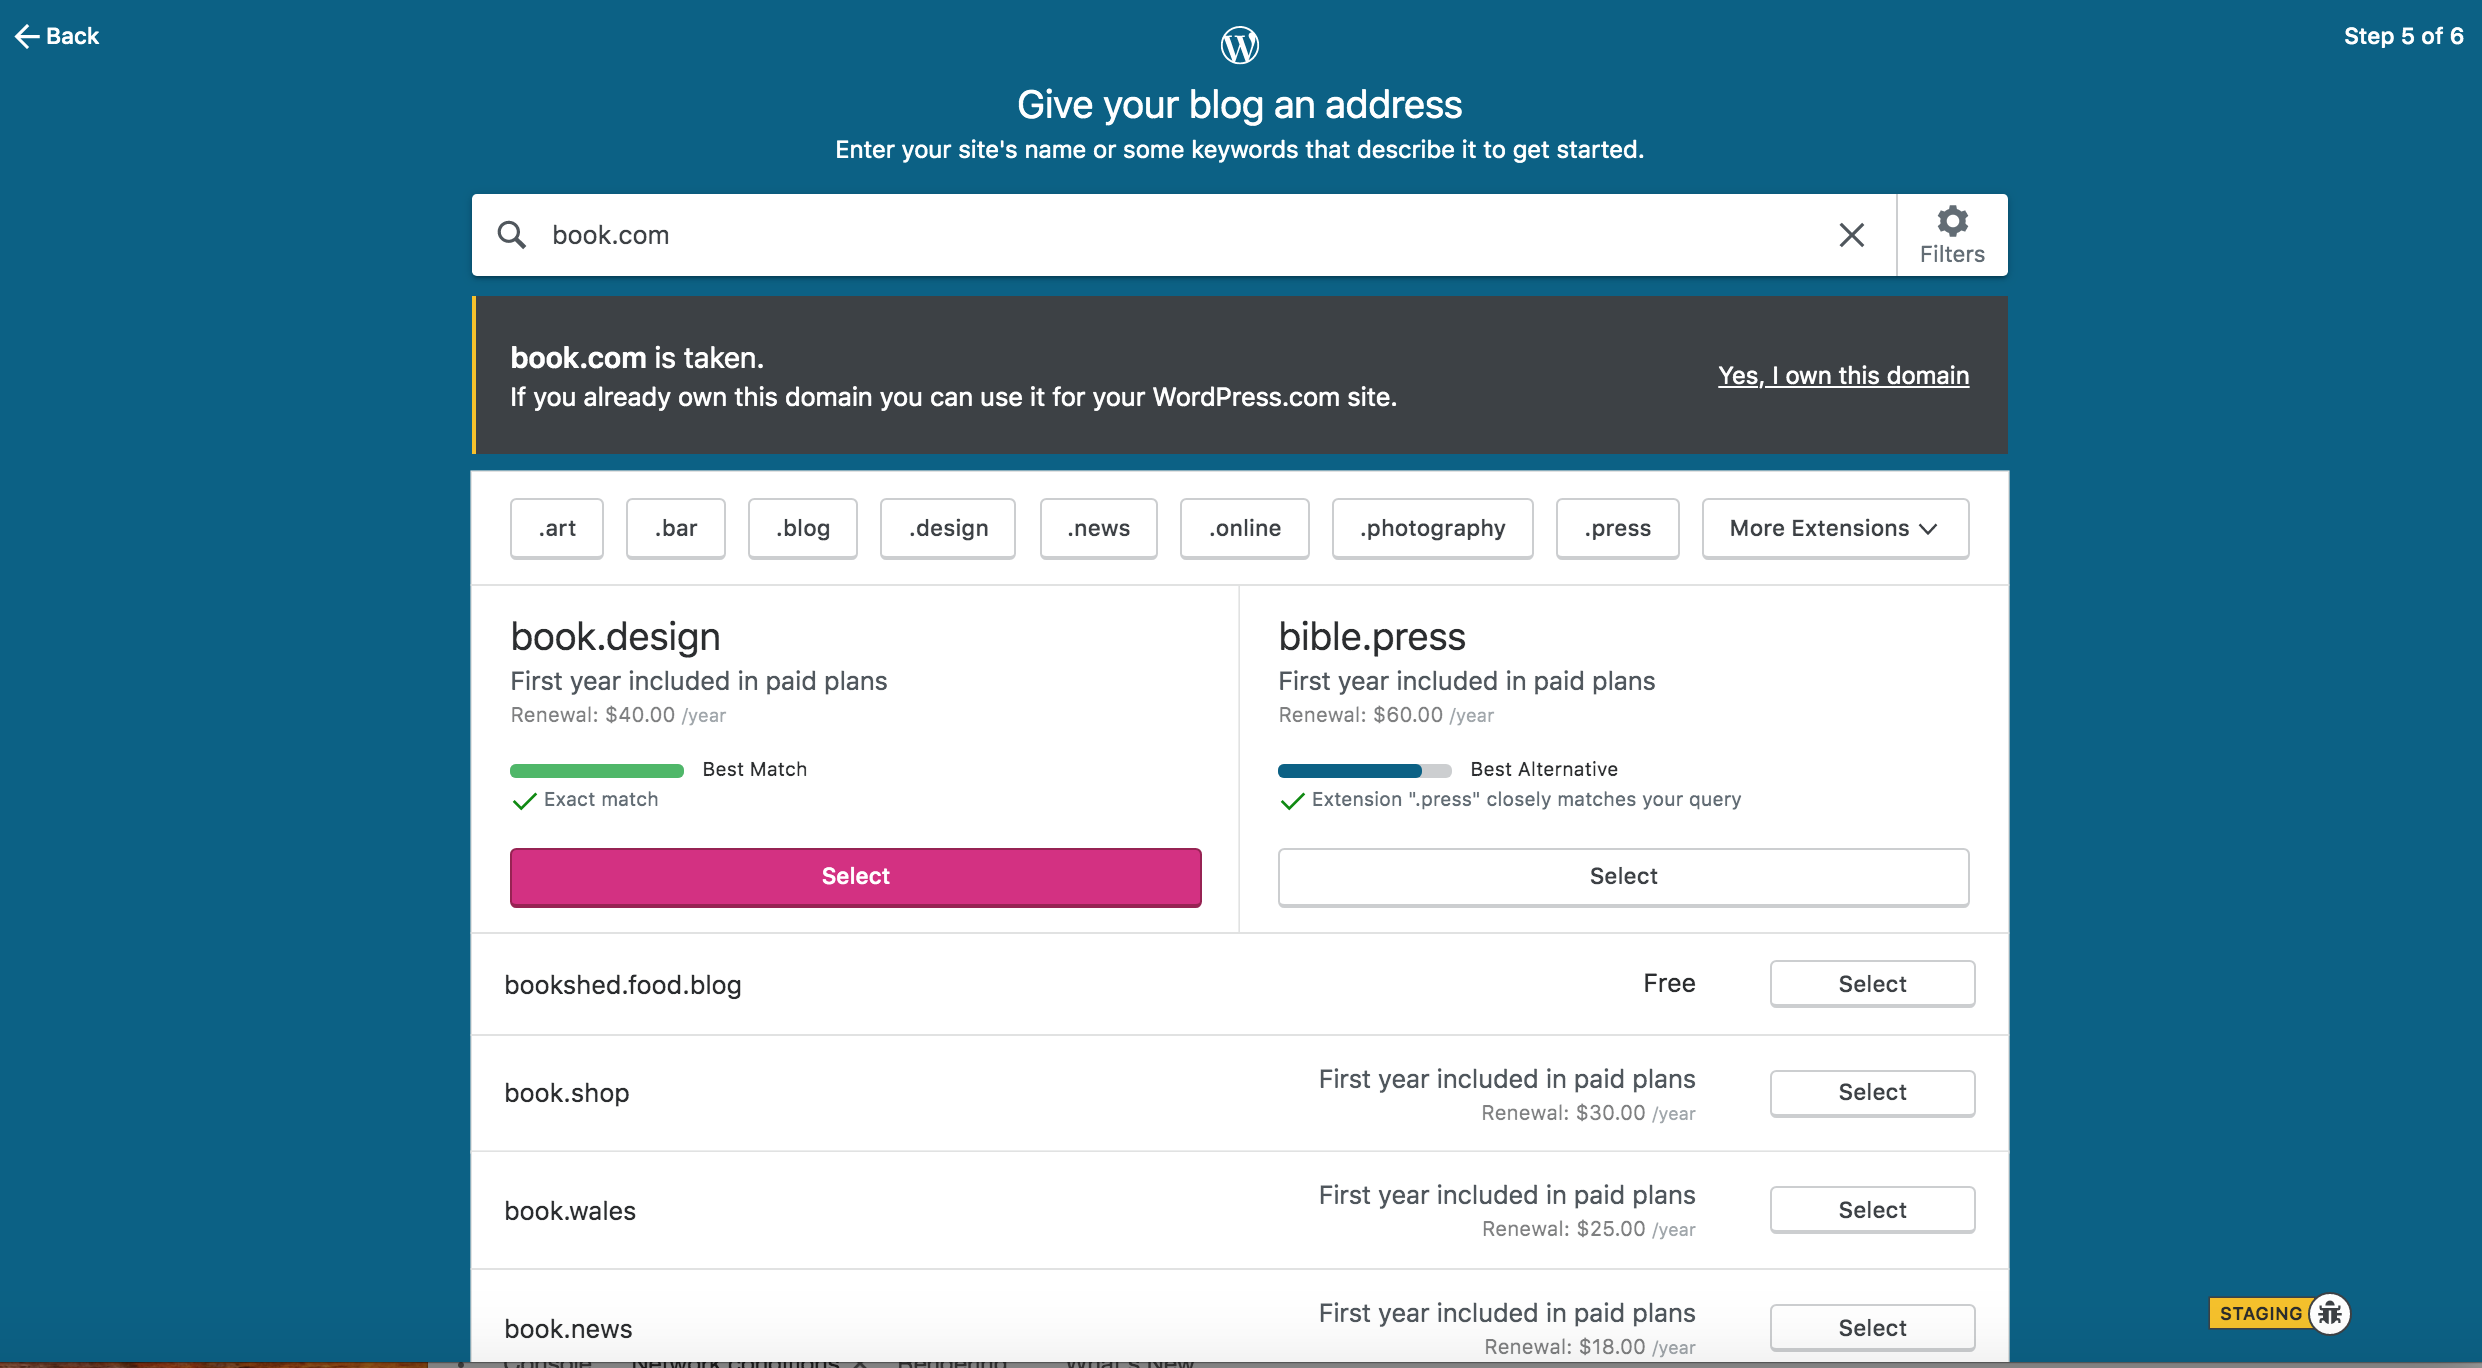The height and width of the screenshot is (1368, 2482).
Task: Click the Best Match green progress bar
Action: point(596,770)
